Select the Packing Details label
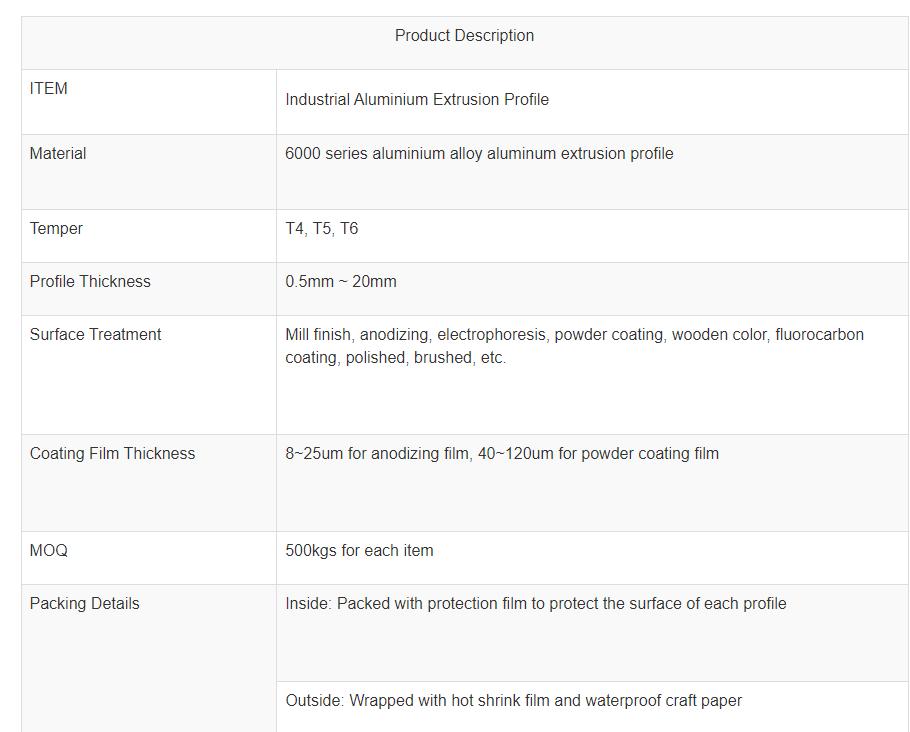The width and height of the screenshot is (910, 732). tap(84, 604)
